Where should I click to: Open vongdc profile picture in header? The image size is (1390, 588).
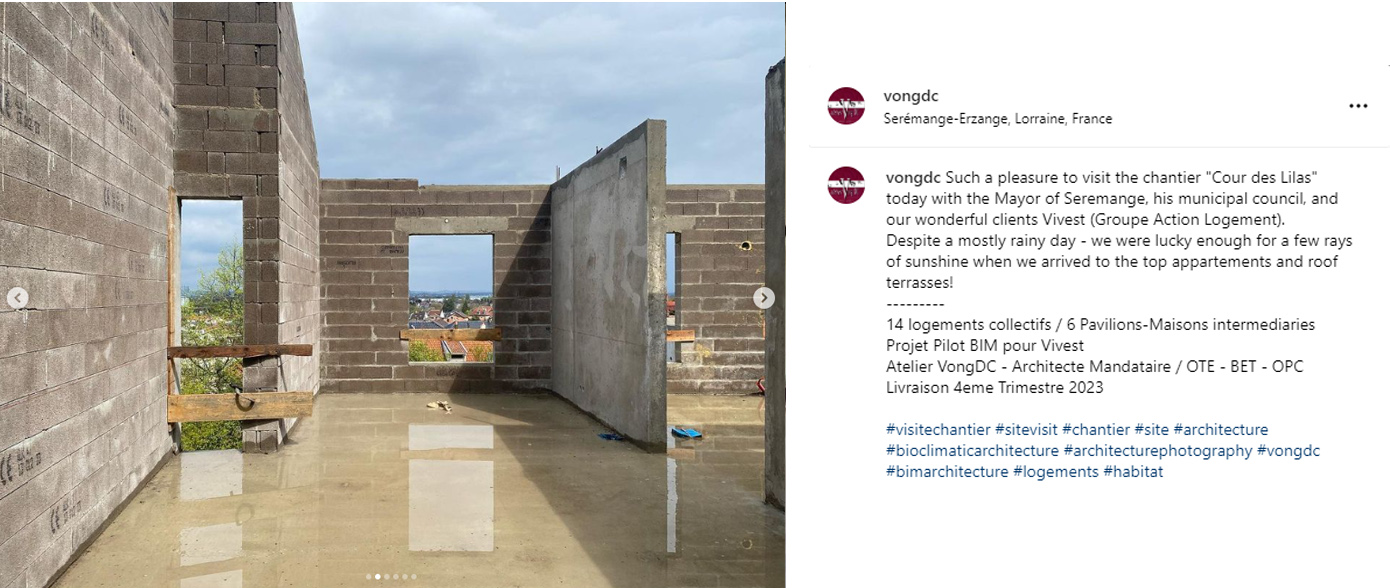tap(846, 106)
